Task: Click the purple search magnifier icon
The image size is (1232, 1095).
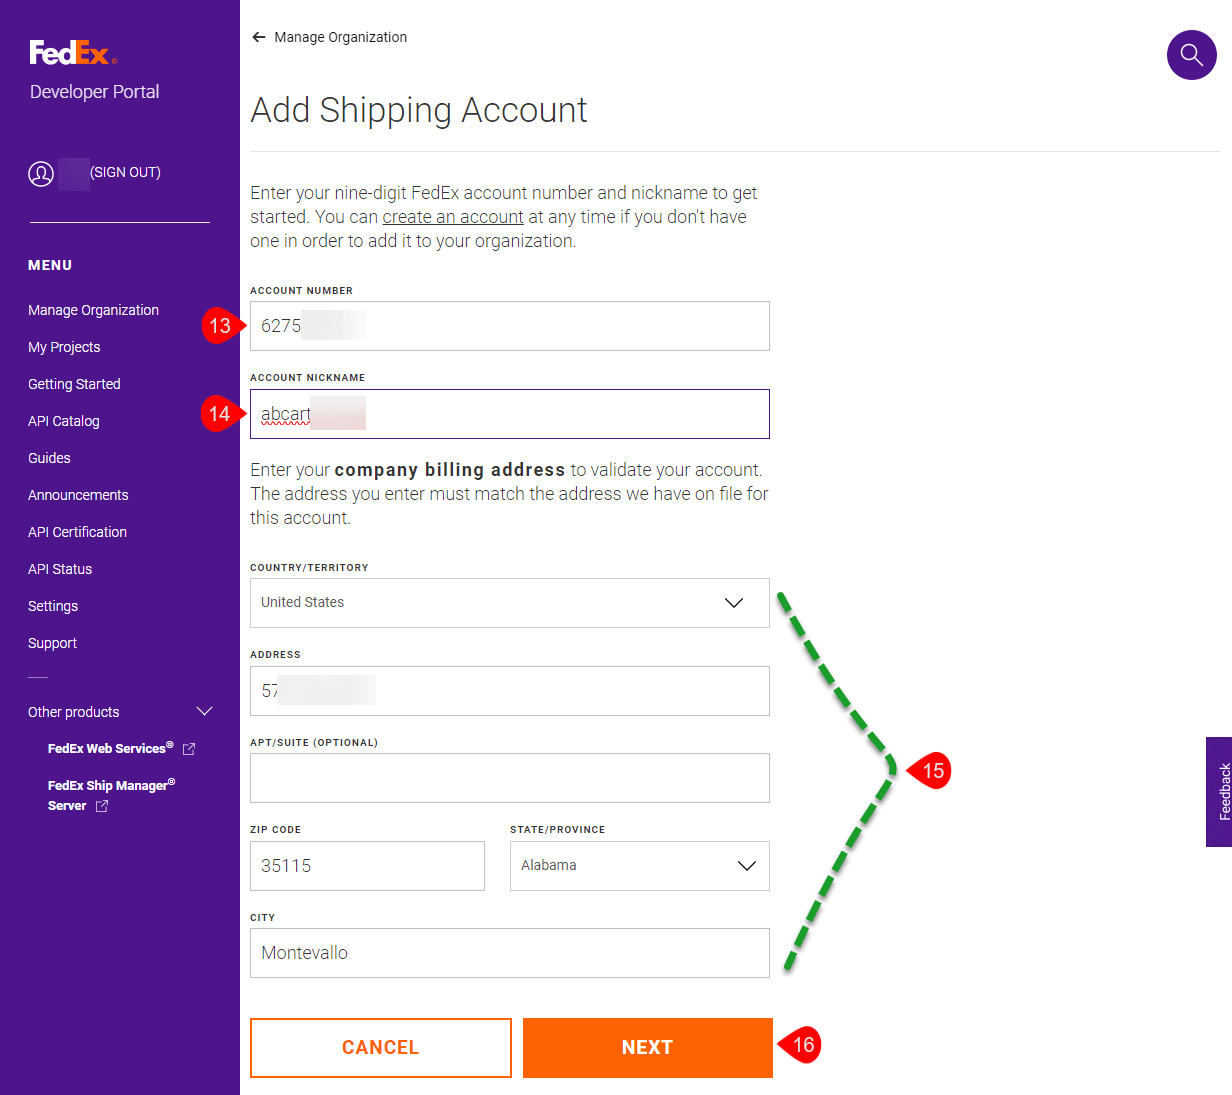Action: 1191,54
